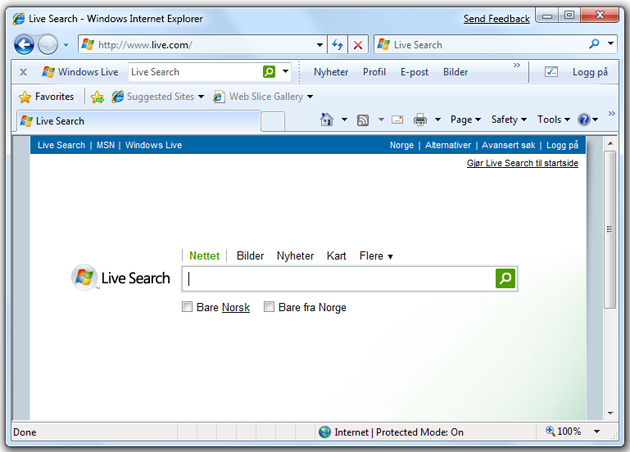
Task: Expand the Feeds dropdown arrow
Action: coord(381,119)
